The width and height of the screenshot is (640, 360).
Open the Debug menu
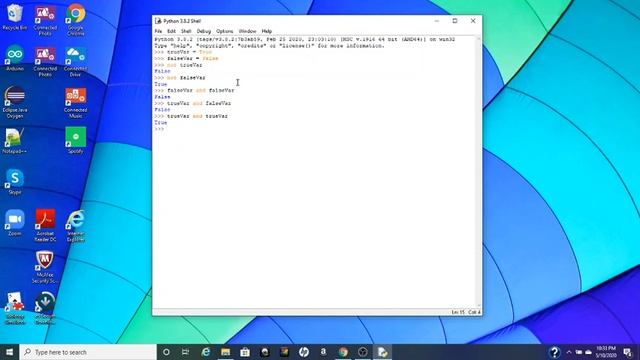[x=204, y=31]
